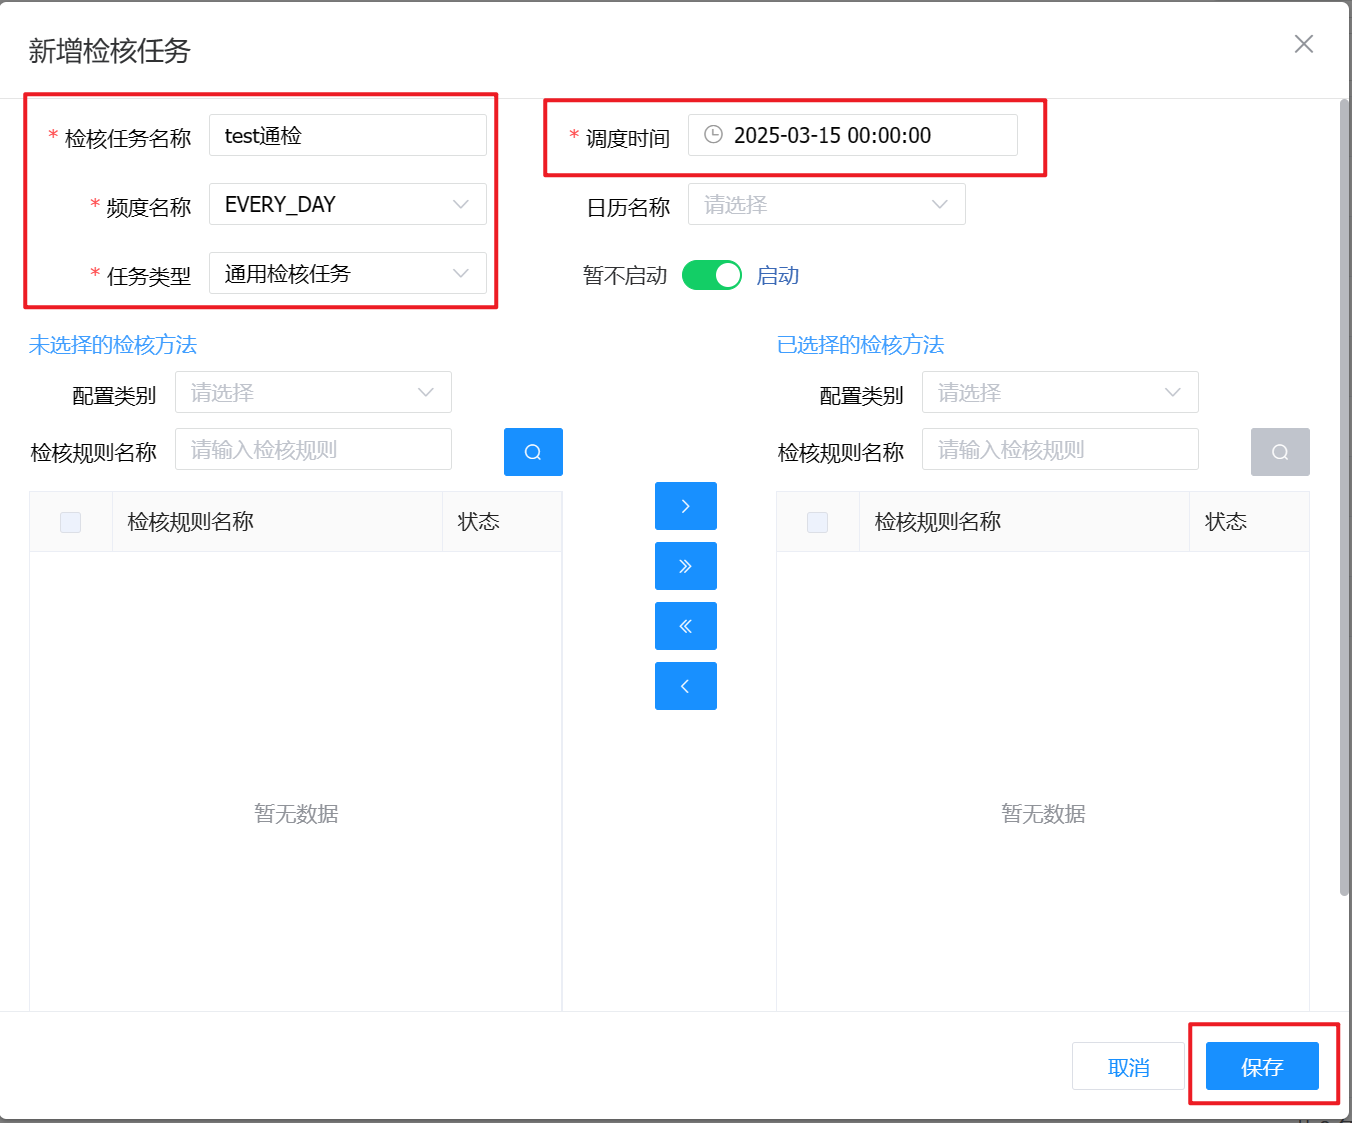The image size is (1352, 1123).
Task: Open 配置类别 dropdown under 已选择的检核方法
Action: click(x=1060, y=392)
